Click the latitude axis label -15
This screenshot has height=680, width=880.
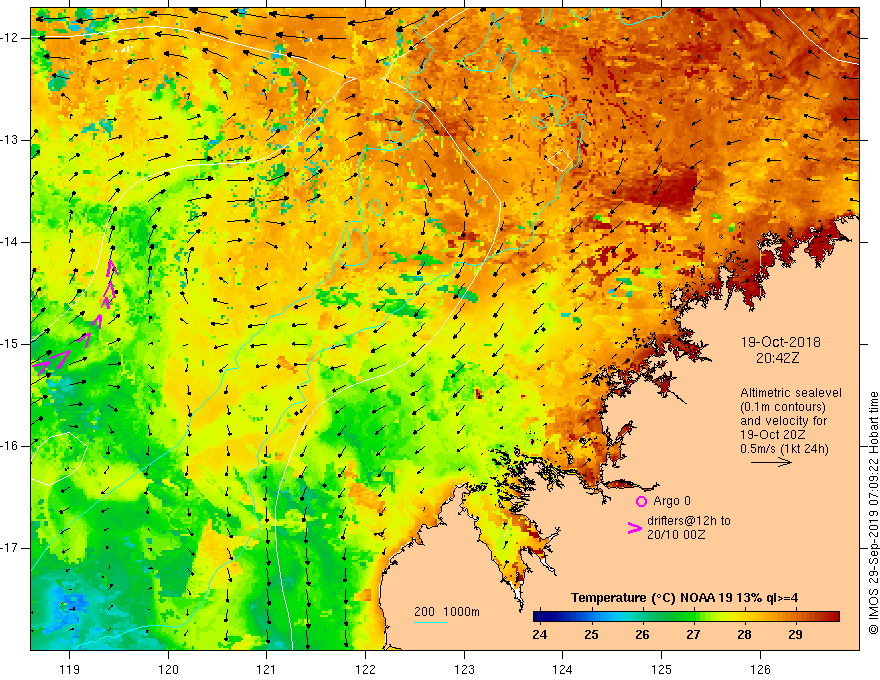click(x=10, y=344)
